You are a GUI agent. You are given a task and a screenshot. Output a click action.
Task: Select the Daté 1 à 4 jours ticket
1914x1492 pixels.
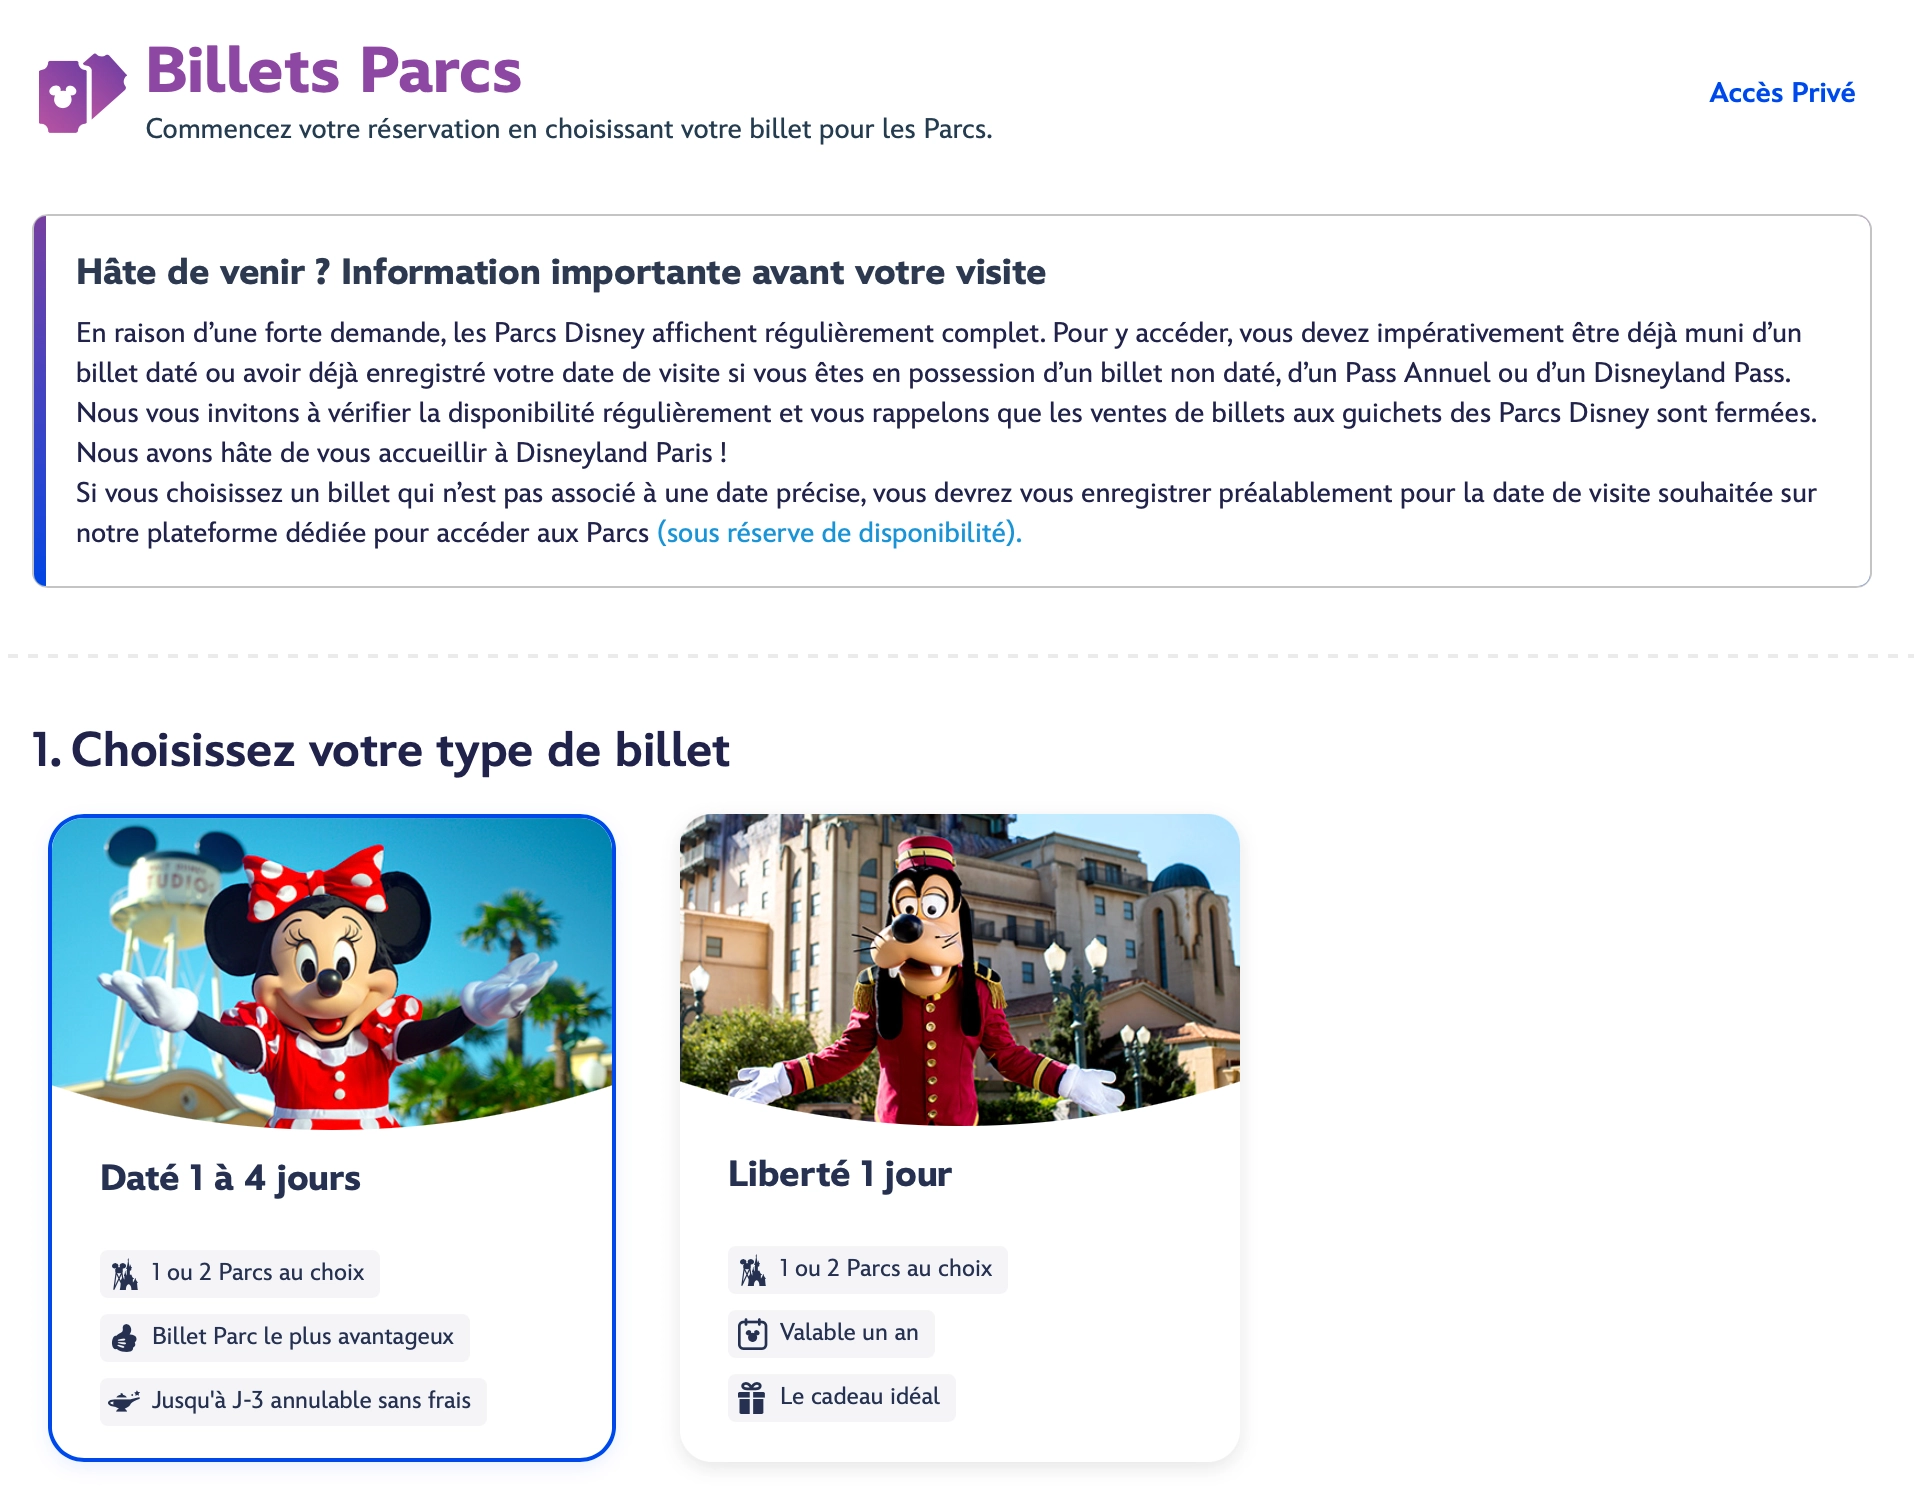[231, 1178]
